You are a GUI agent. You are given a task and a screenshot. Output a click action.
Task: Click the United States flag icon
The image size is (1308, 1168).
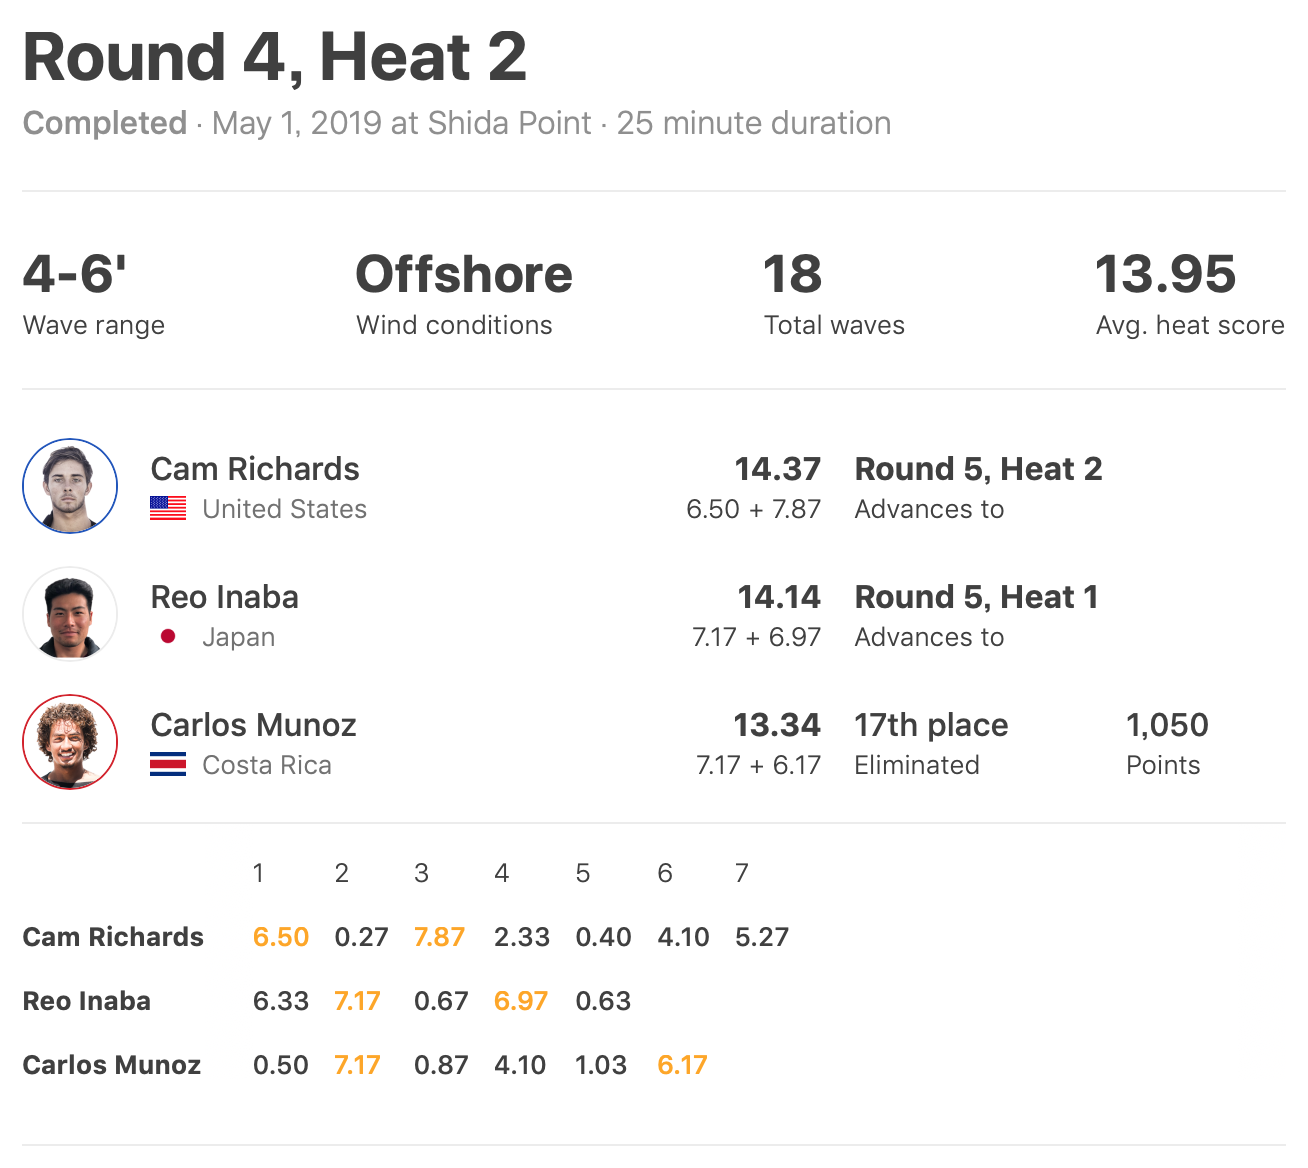click(168, 509)
